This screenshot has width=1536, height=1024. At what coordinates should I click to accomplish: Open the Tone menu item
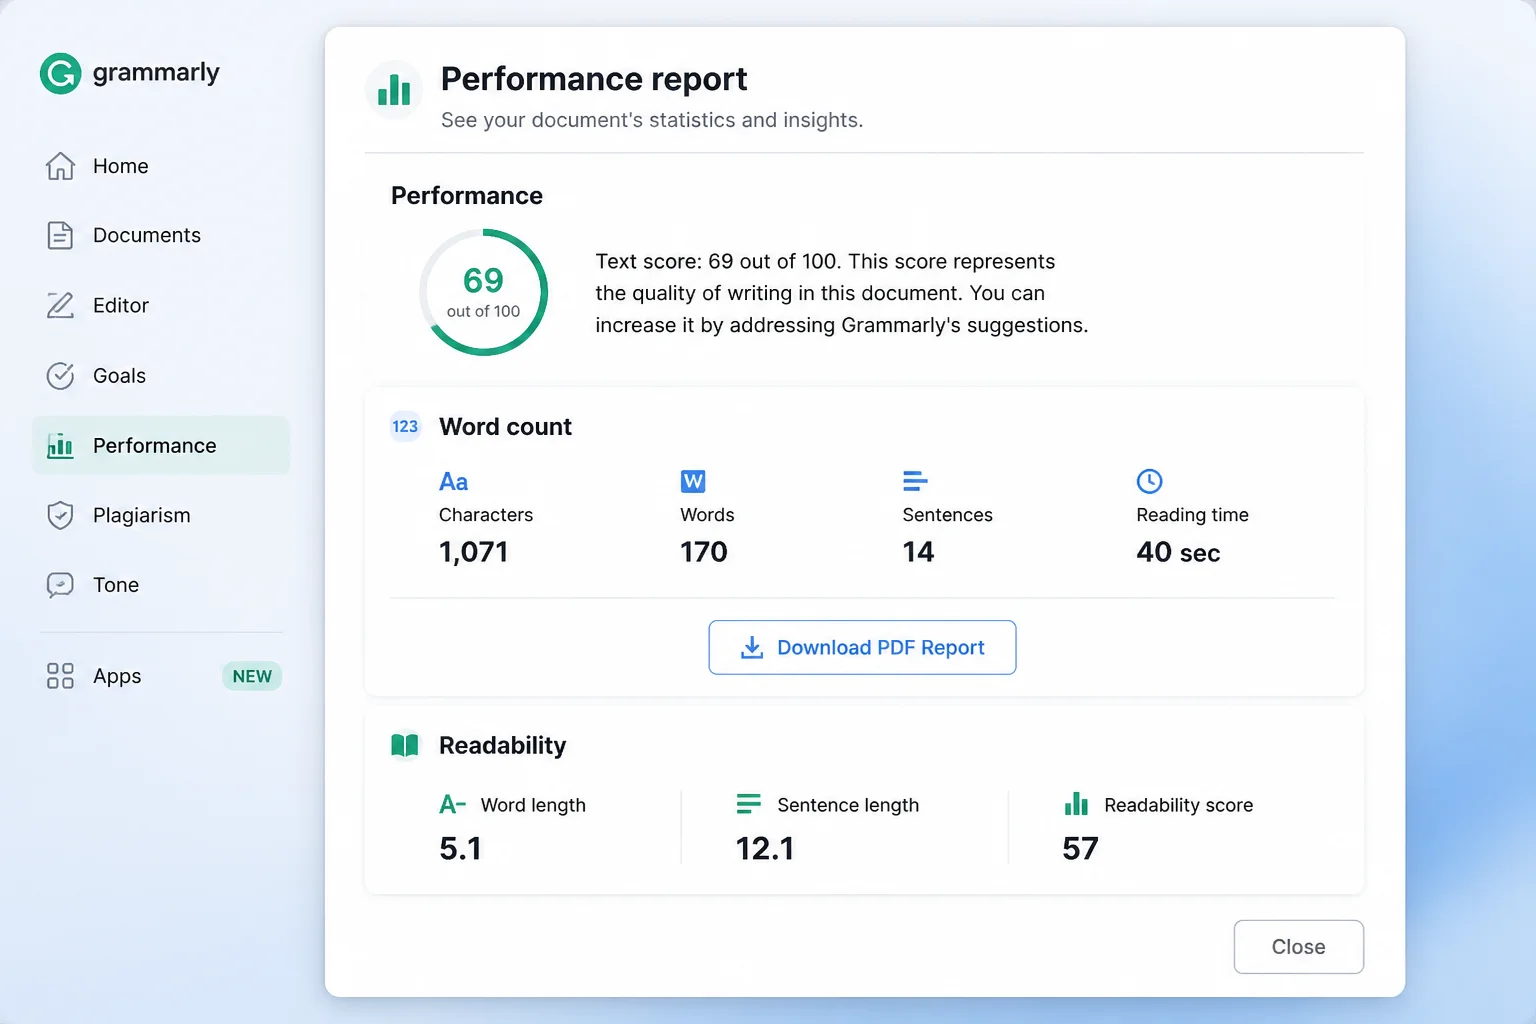point(161,585)
